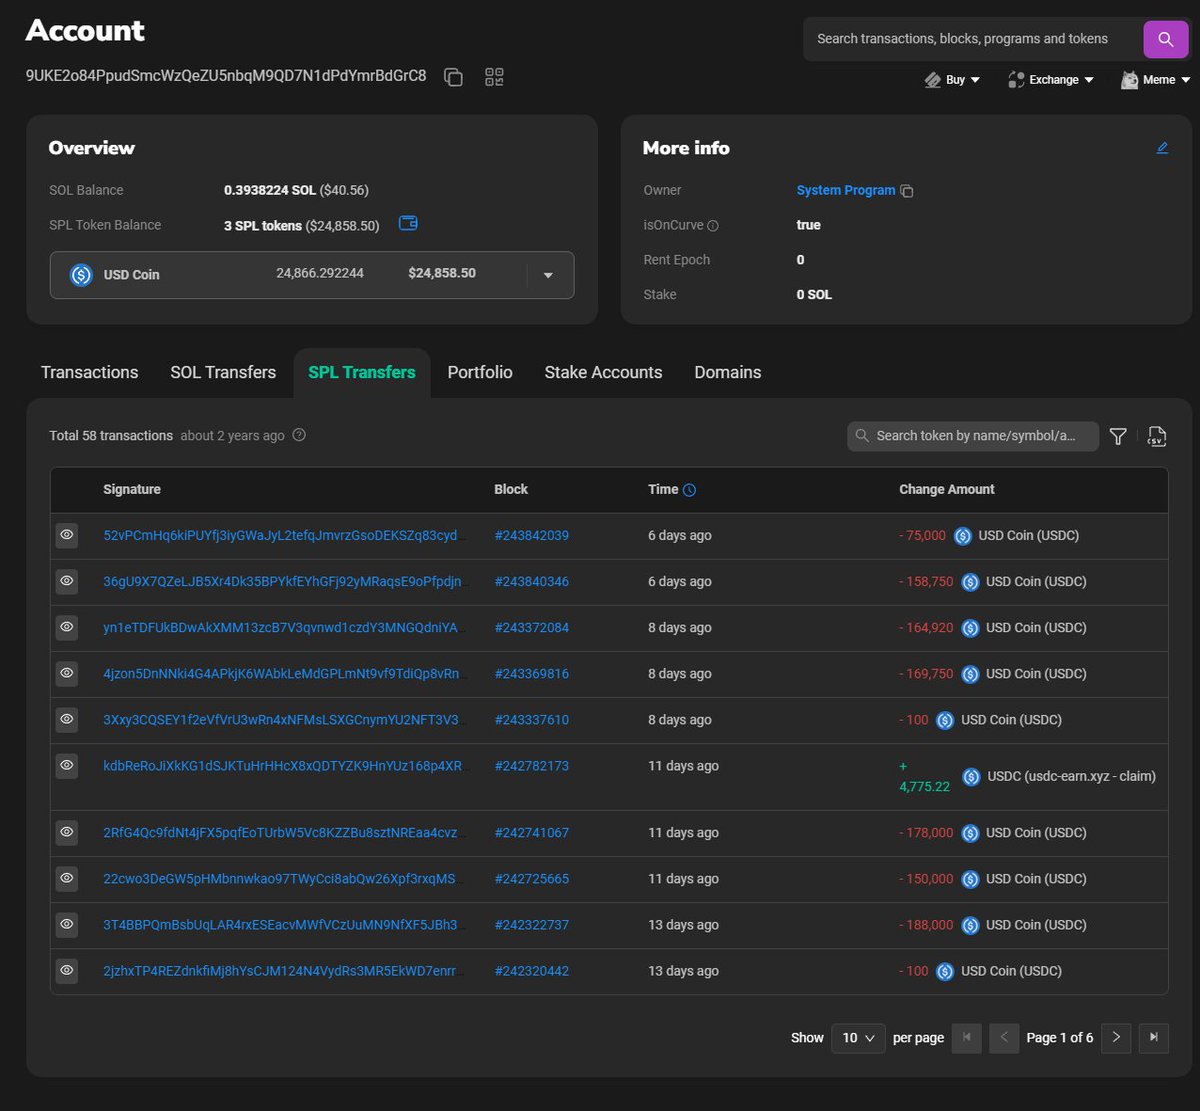Click the Change Amount column header
Viewport: 1200px width, 1111px height.
tap(947, 490)
